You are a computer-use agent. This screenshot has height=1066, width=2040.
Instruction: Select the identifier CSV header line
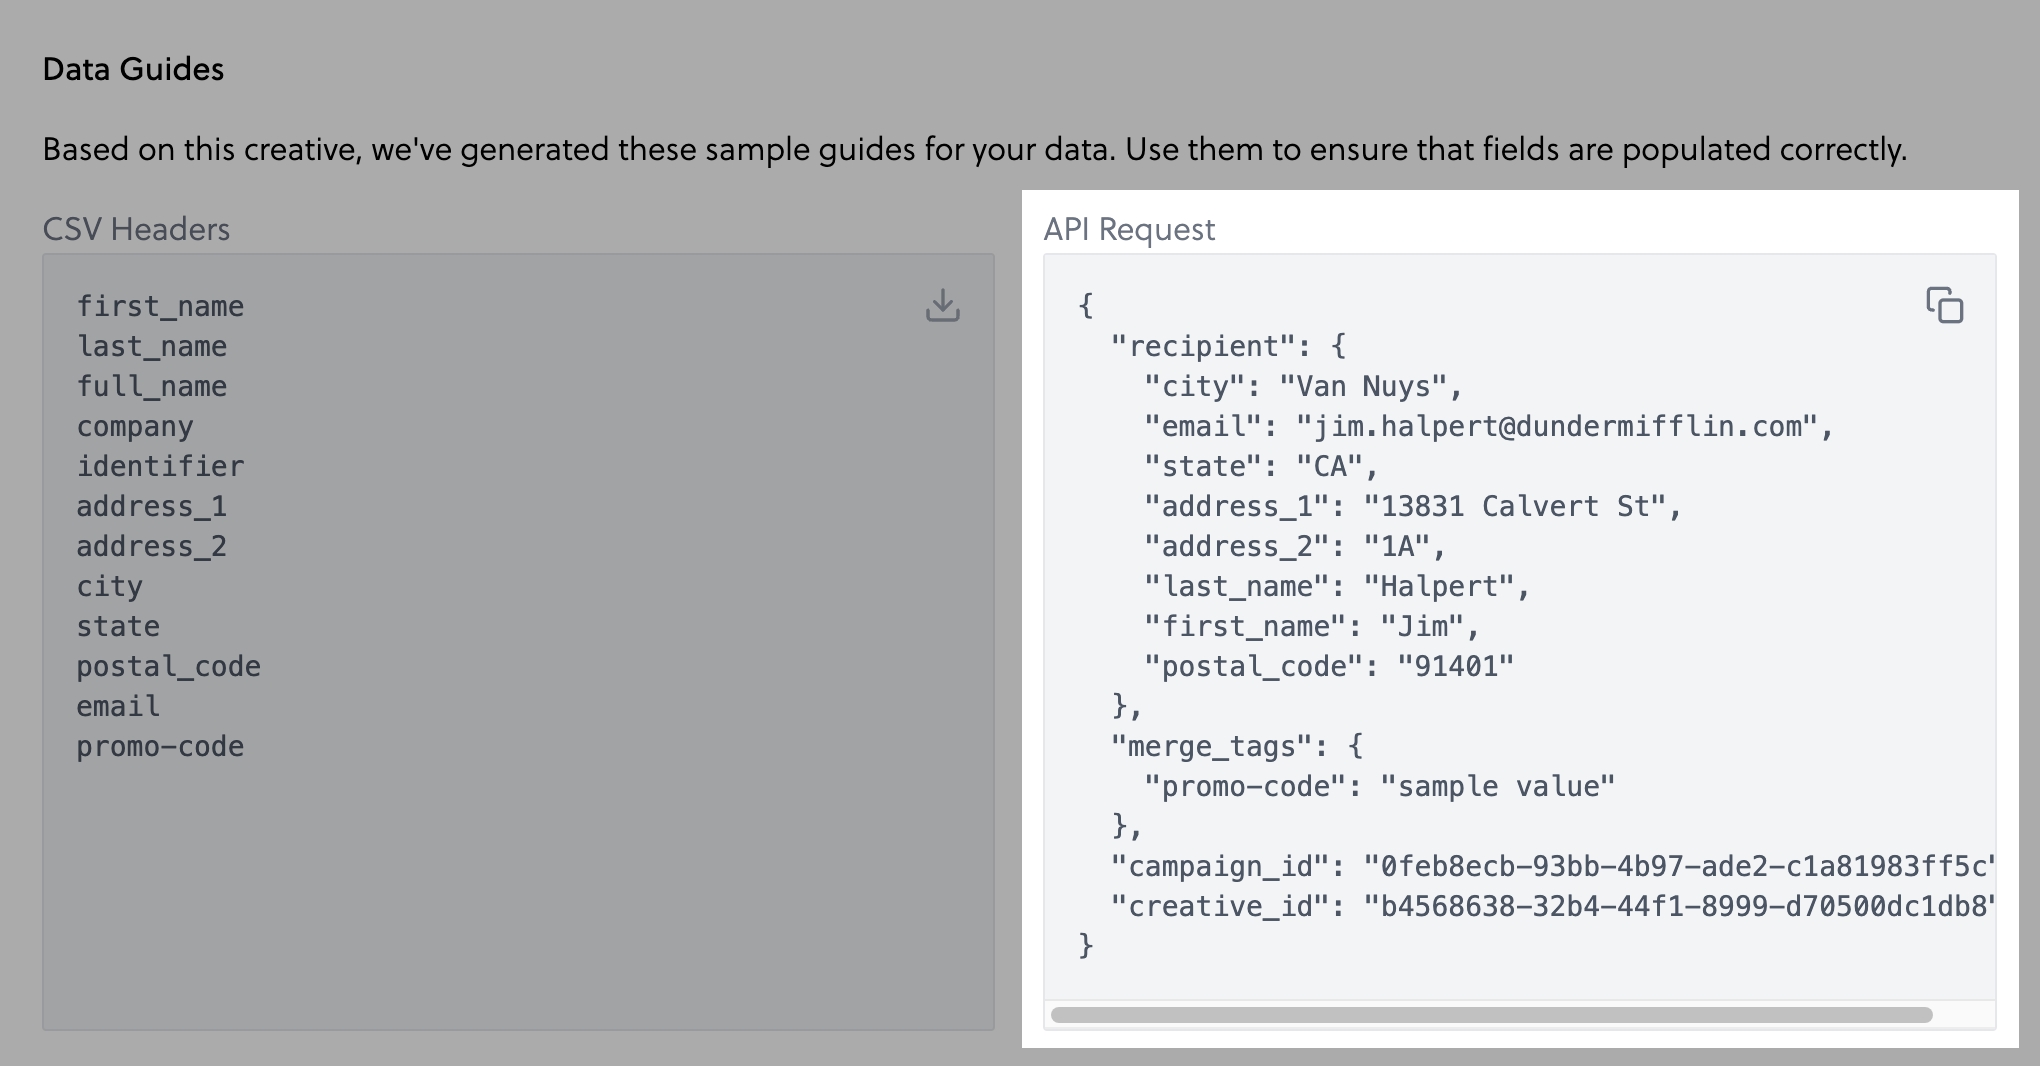[160, 466]
